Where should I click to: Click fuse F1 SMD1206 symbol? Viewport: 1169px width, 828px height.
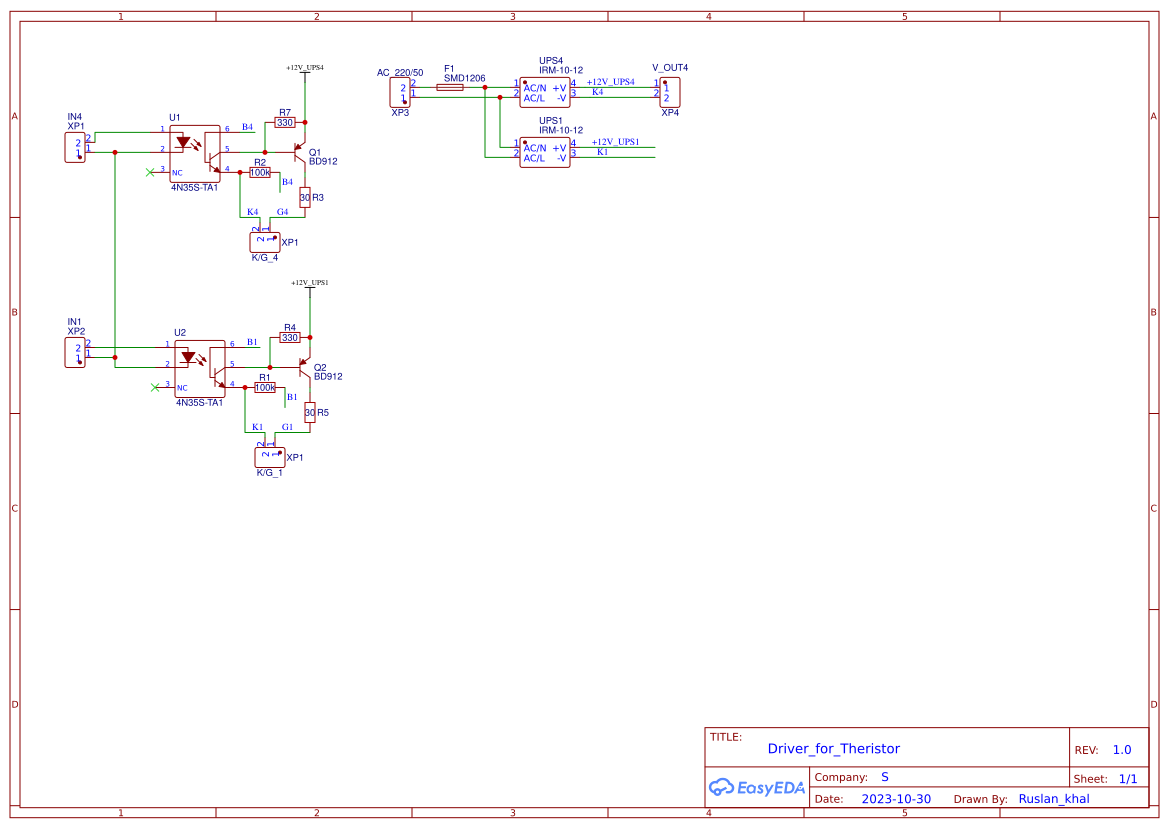(452, 86)
